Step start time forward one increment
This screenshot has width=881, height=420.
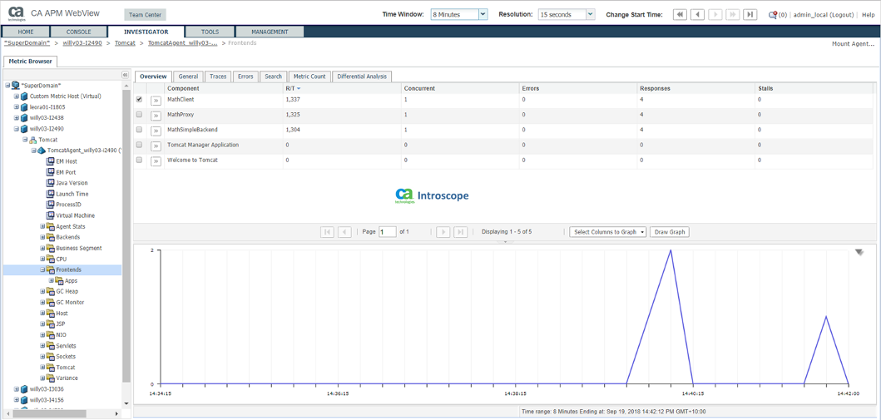click(715, 15)
